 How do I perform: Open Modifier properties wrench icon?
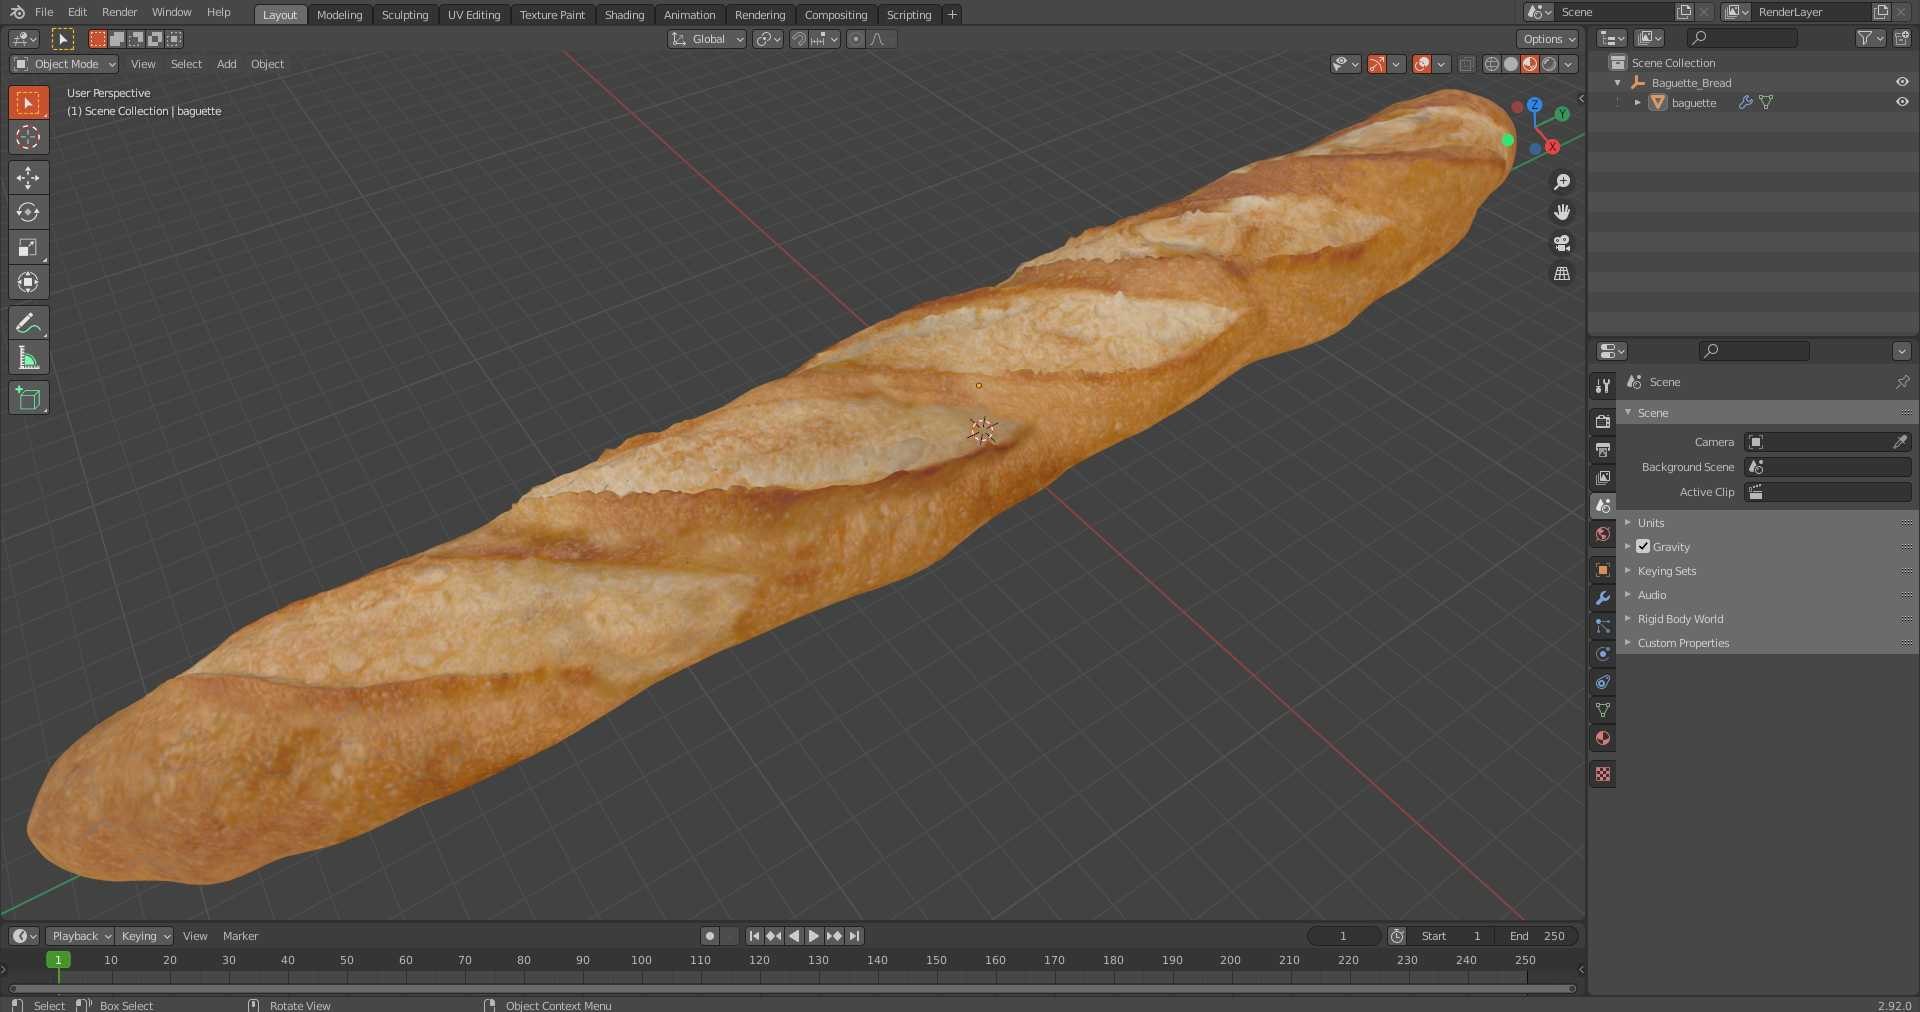pos(1603,598)
